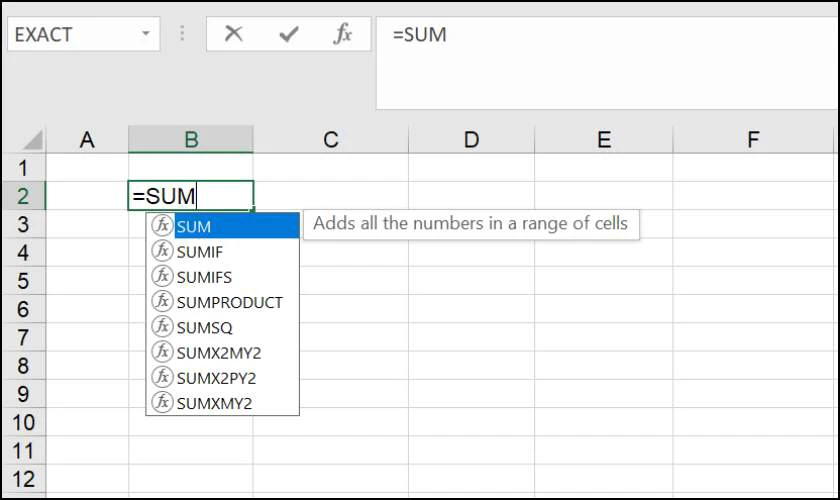
Task: Click the active cell B2 containing =SUM
Action: tap(191, 196)
